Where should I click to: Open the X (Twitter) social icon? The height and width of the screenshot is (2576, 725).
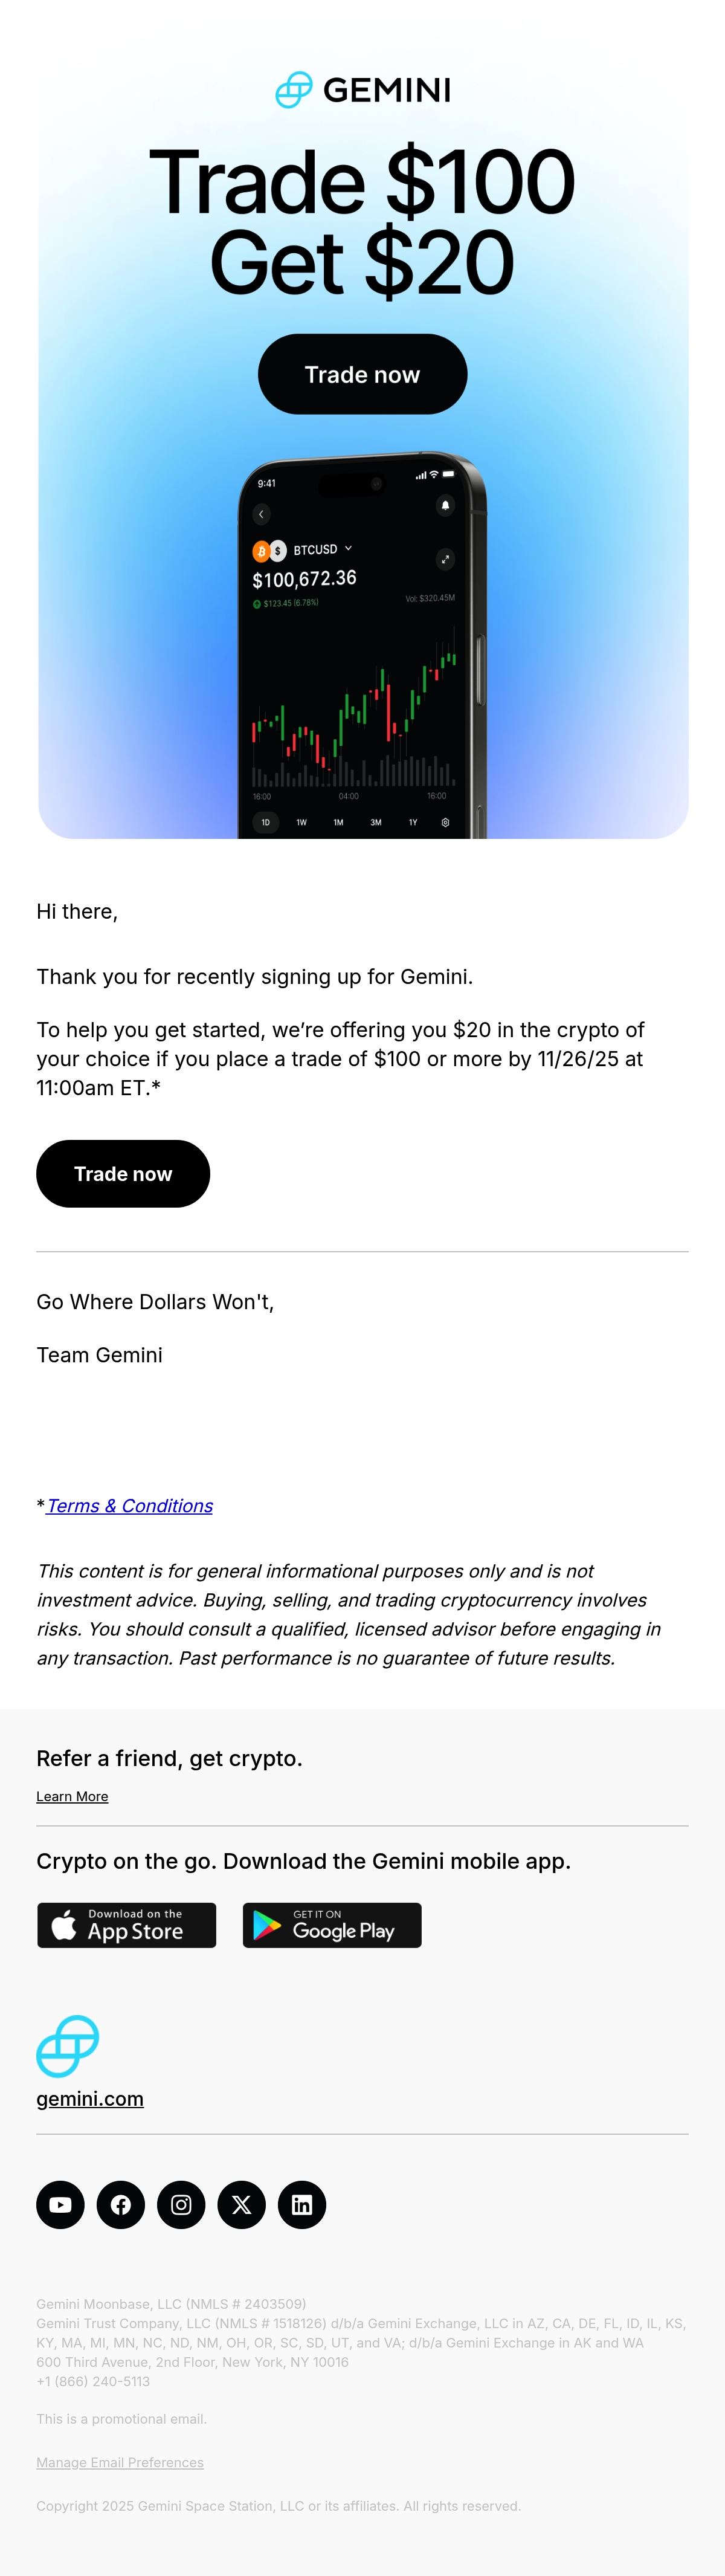click(242, 2204)
